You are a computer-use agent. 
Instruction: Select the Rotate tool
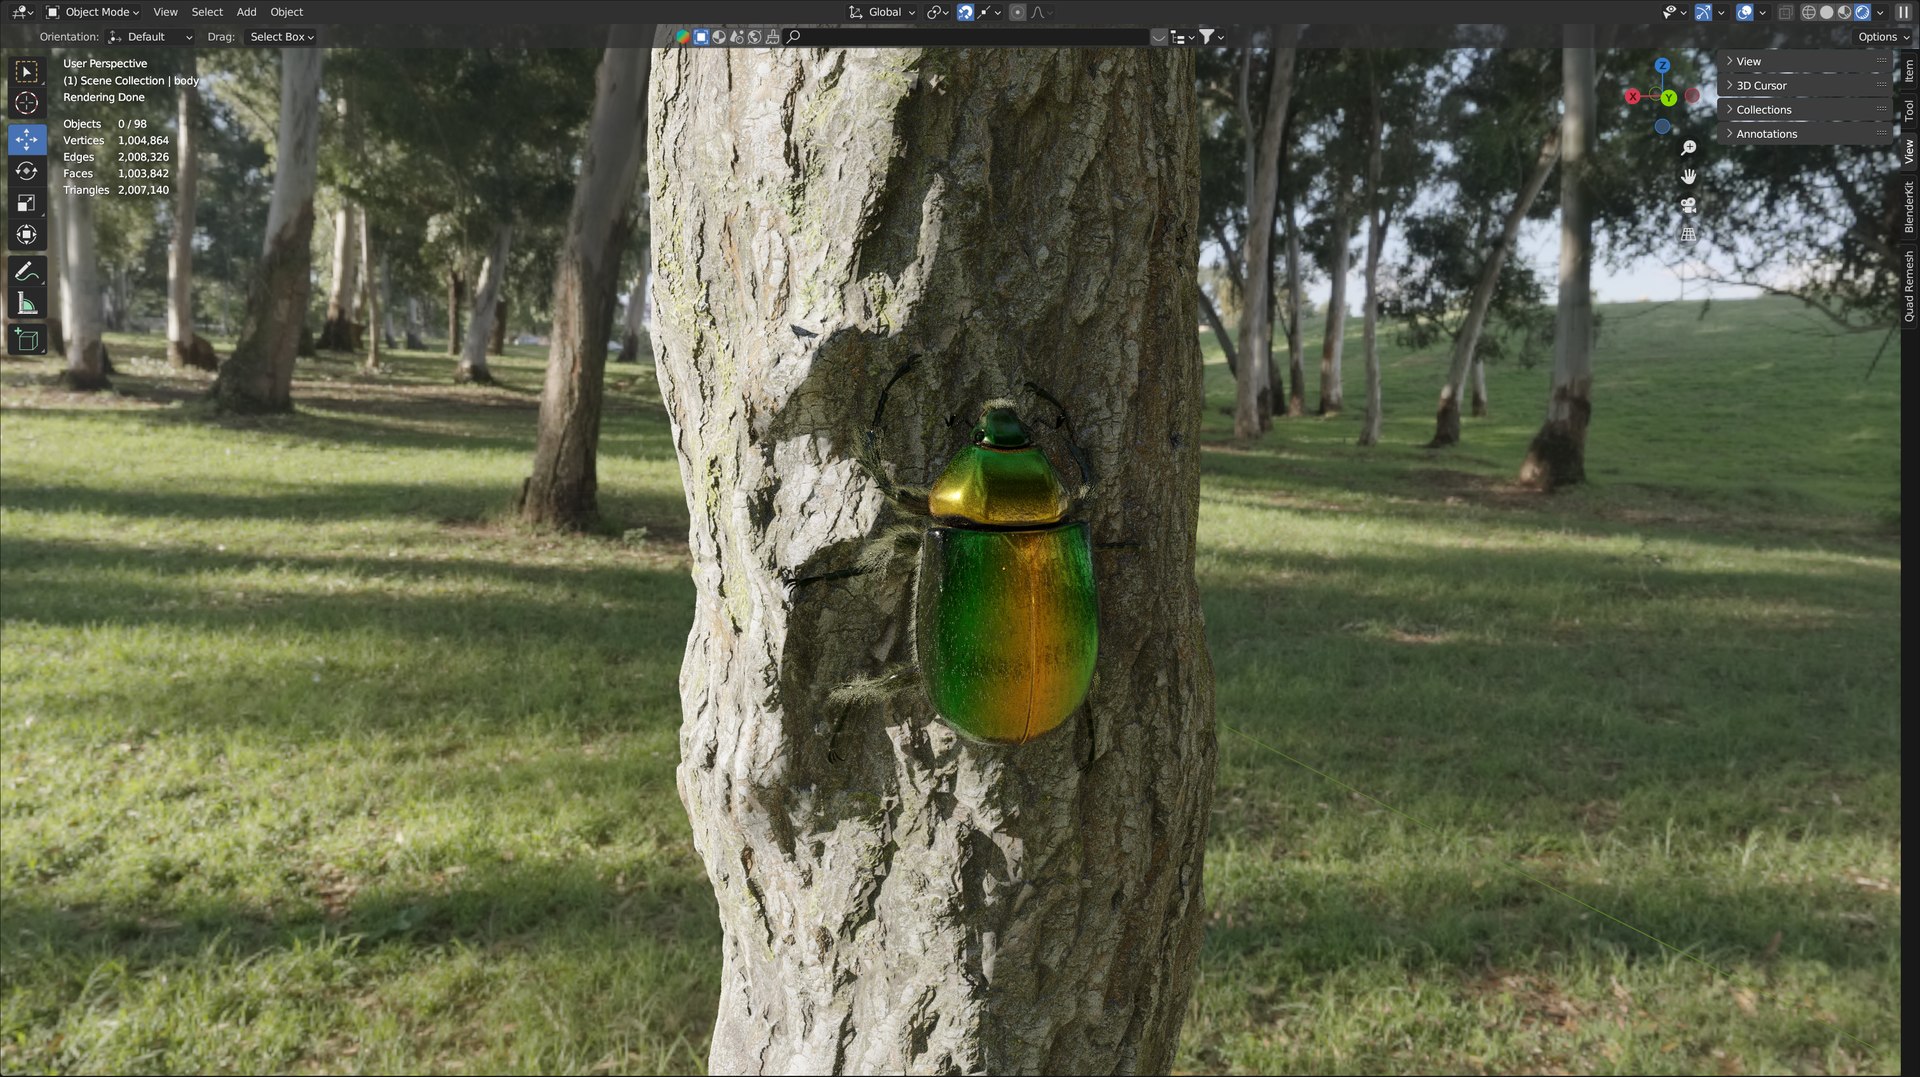[x=27, y=171]
